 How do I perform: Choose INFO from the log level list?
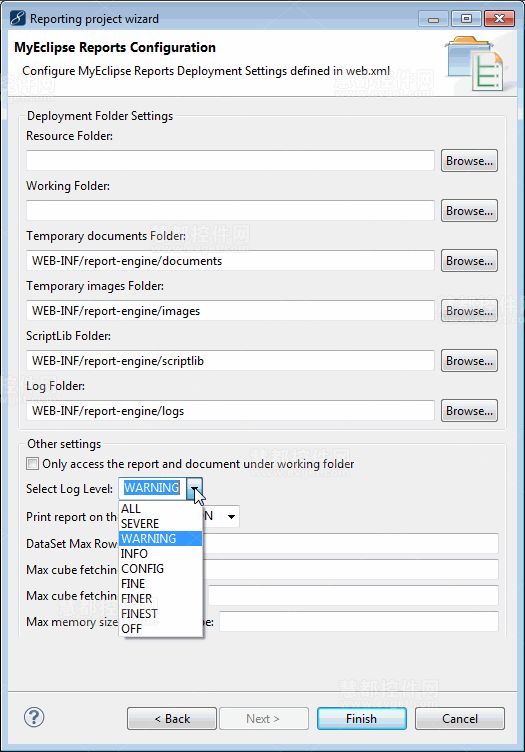coord(160,553)
